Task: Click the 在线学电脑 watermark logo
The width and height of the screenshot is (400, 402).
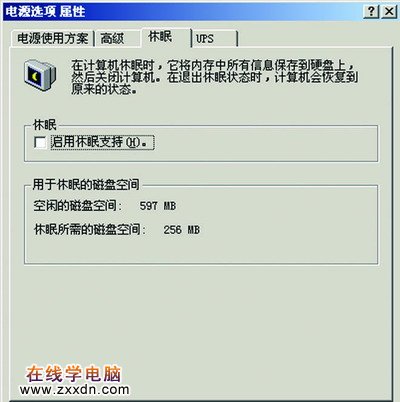Action: 74,373
